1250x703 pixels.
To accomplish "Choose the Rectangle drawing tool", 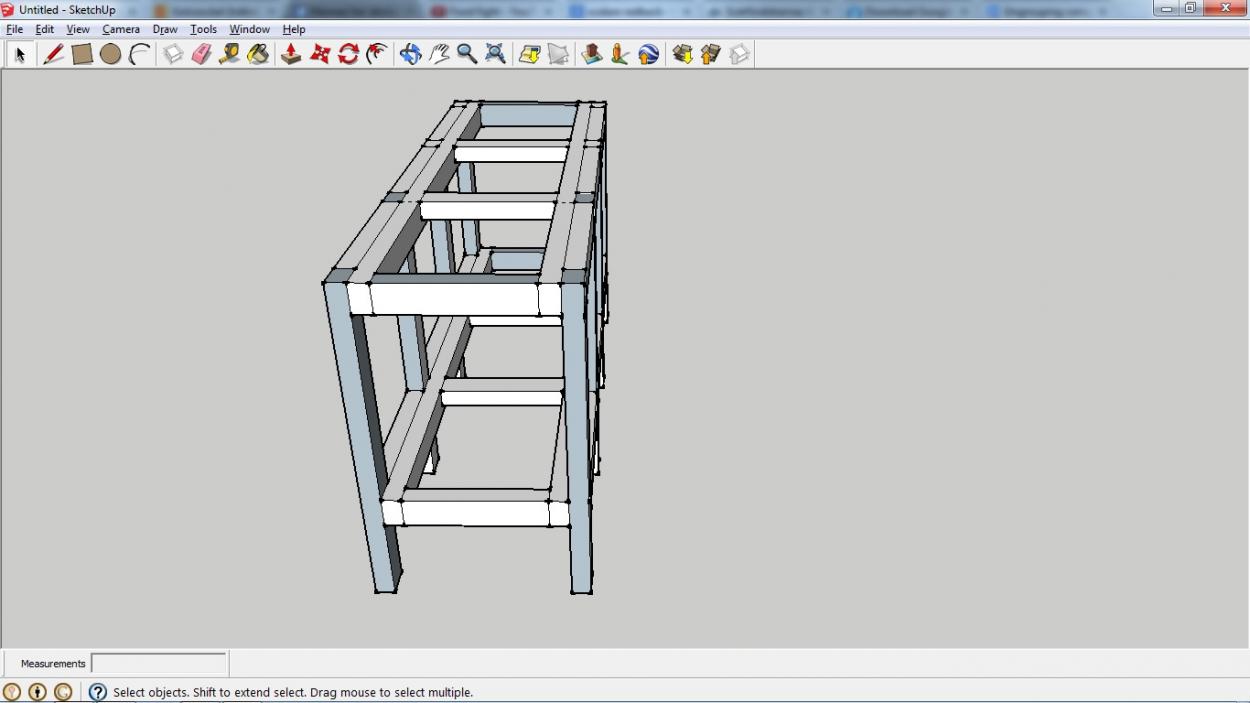I will click(x=82, y=55).
